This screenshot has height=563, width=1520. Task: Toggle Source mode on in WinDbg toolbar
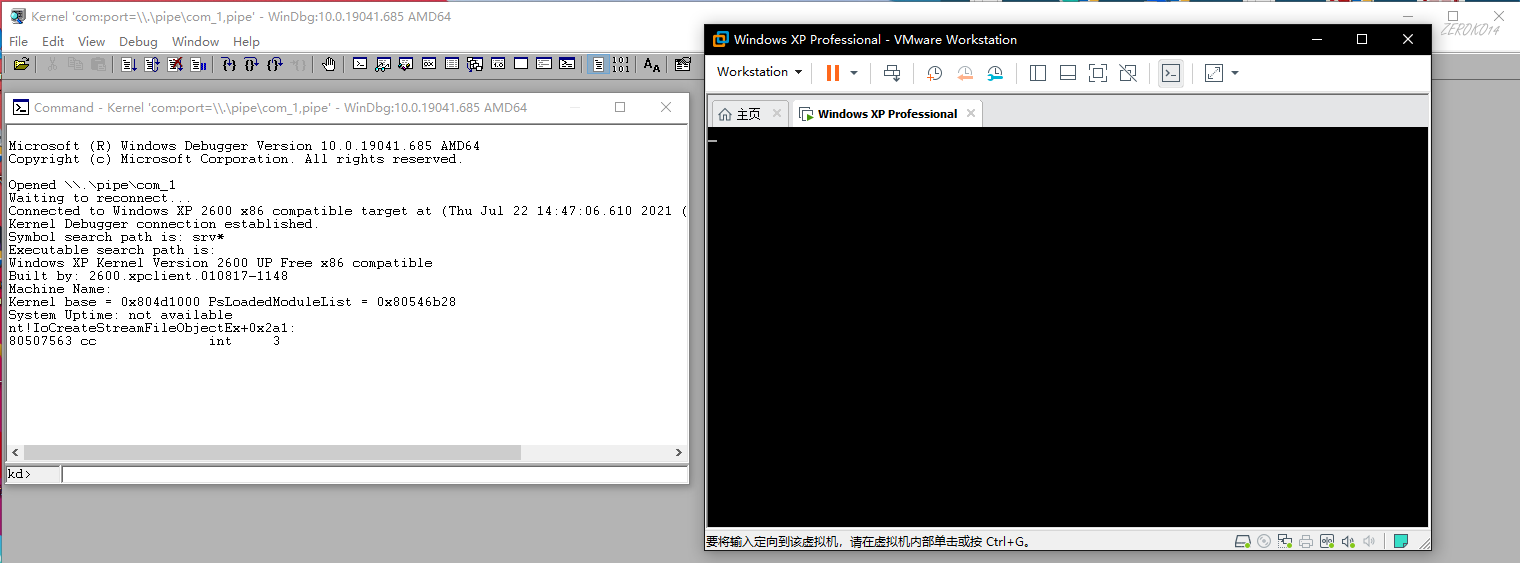[599, 64]
